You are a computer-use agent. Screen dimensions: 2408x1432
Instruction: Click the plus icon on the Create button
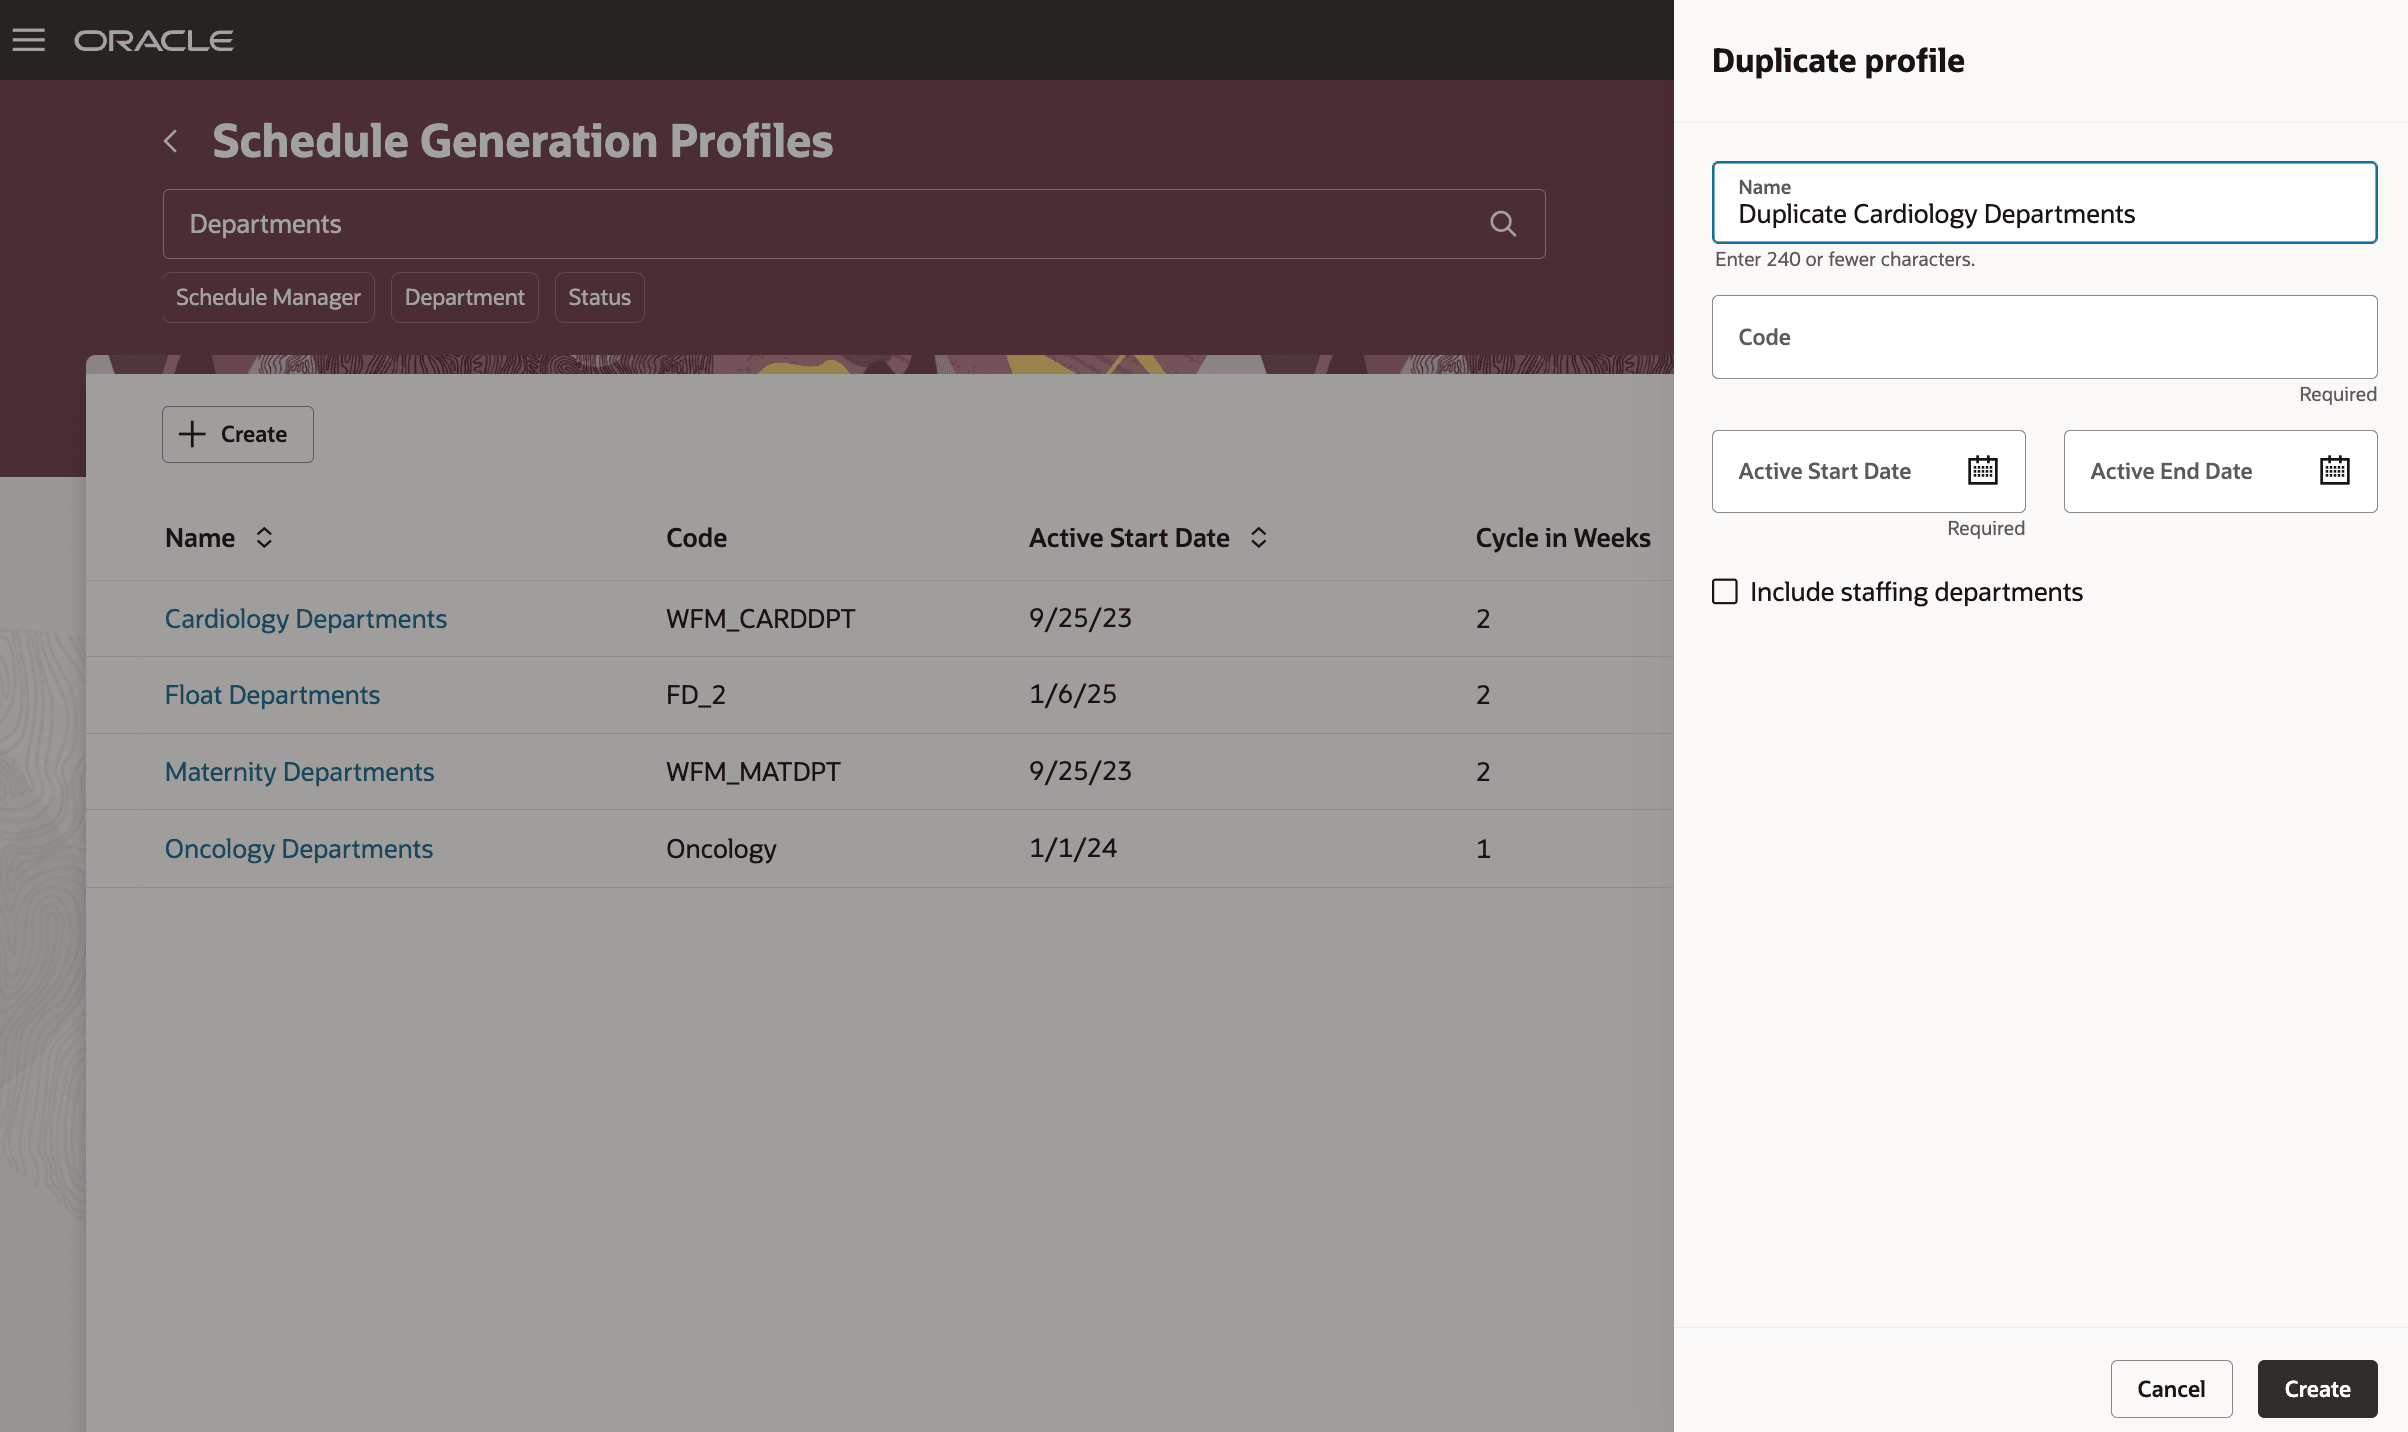coord(191,434)
